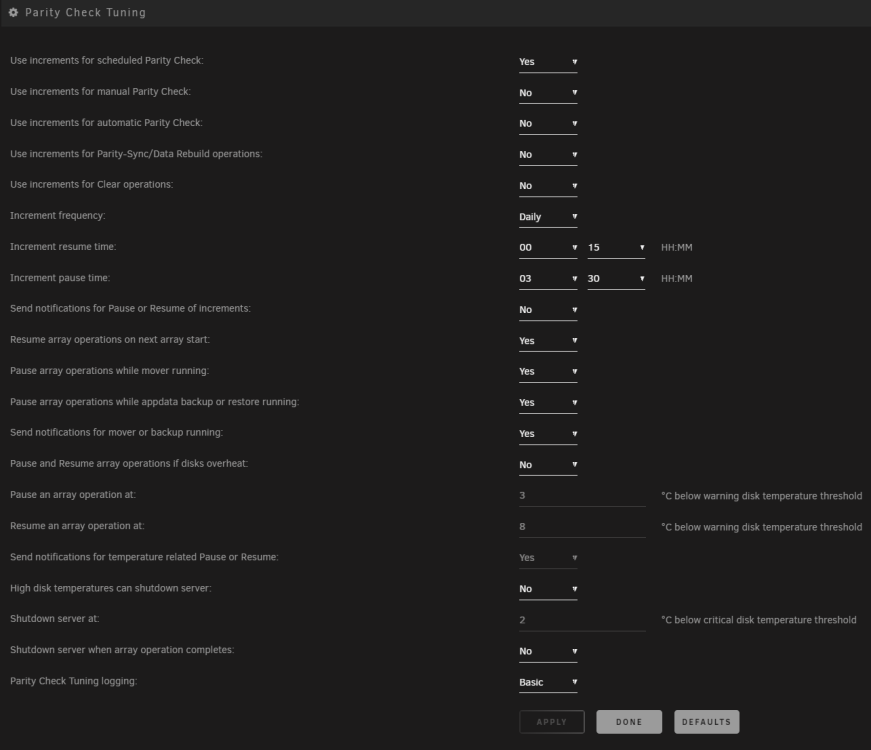871x750 pixels.
Task: Open Pause and Resume if disks overheat dropdown
Action: [548, 465]
